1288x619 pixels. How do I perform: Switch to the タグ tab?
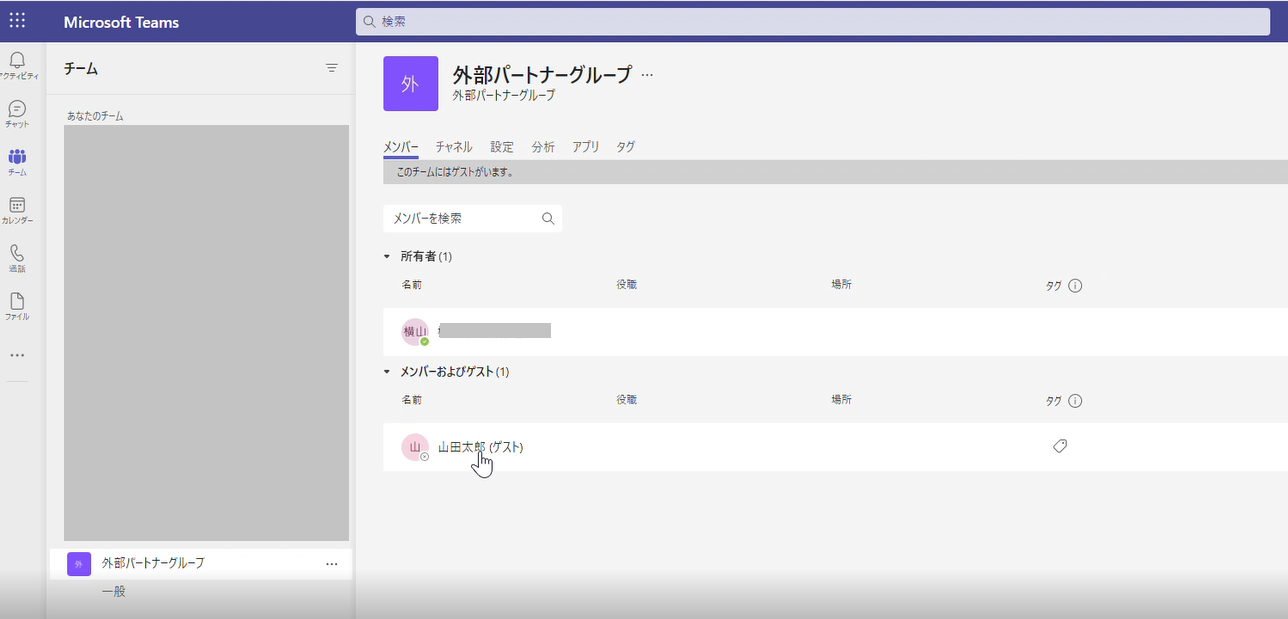click(626, 147)
